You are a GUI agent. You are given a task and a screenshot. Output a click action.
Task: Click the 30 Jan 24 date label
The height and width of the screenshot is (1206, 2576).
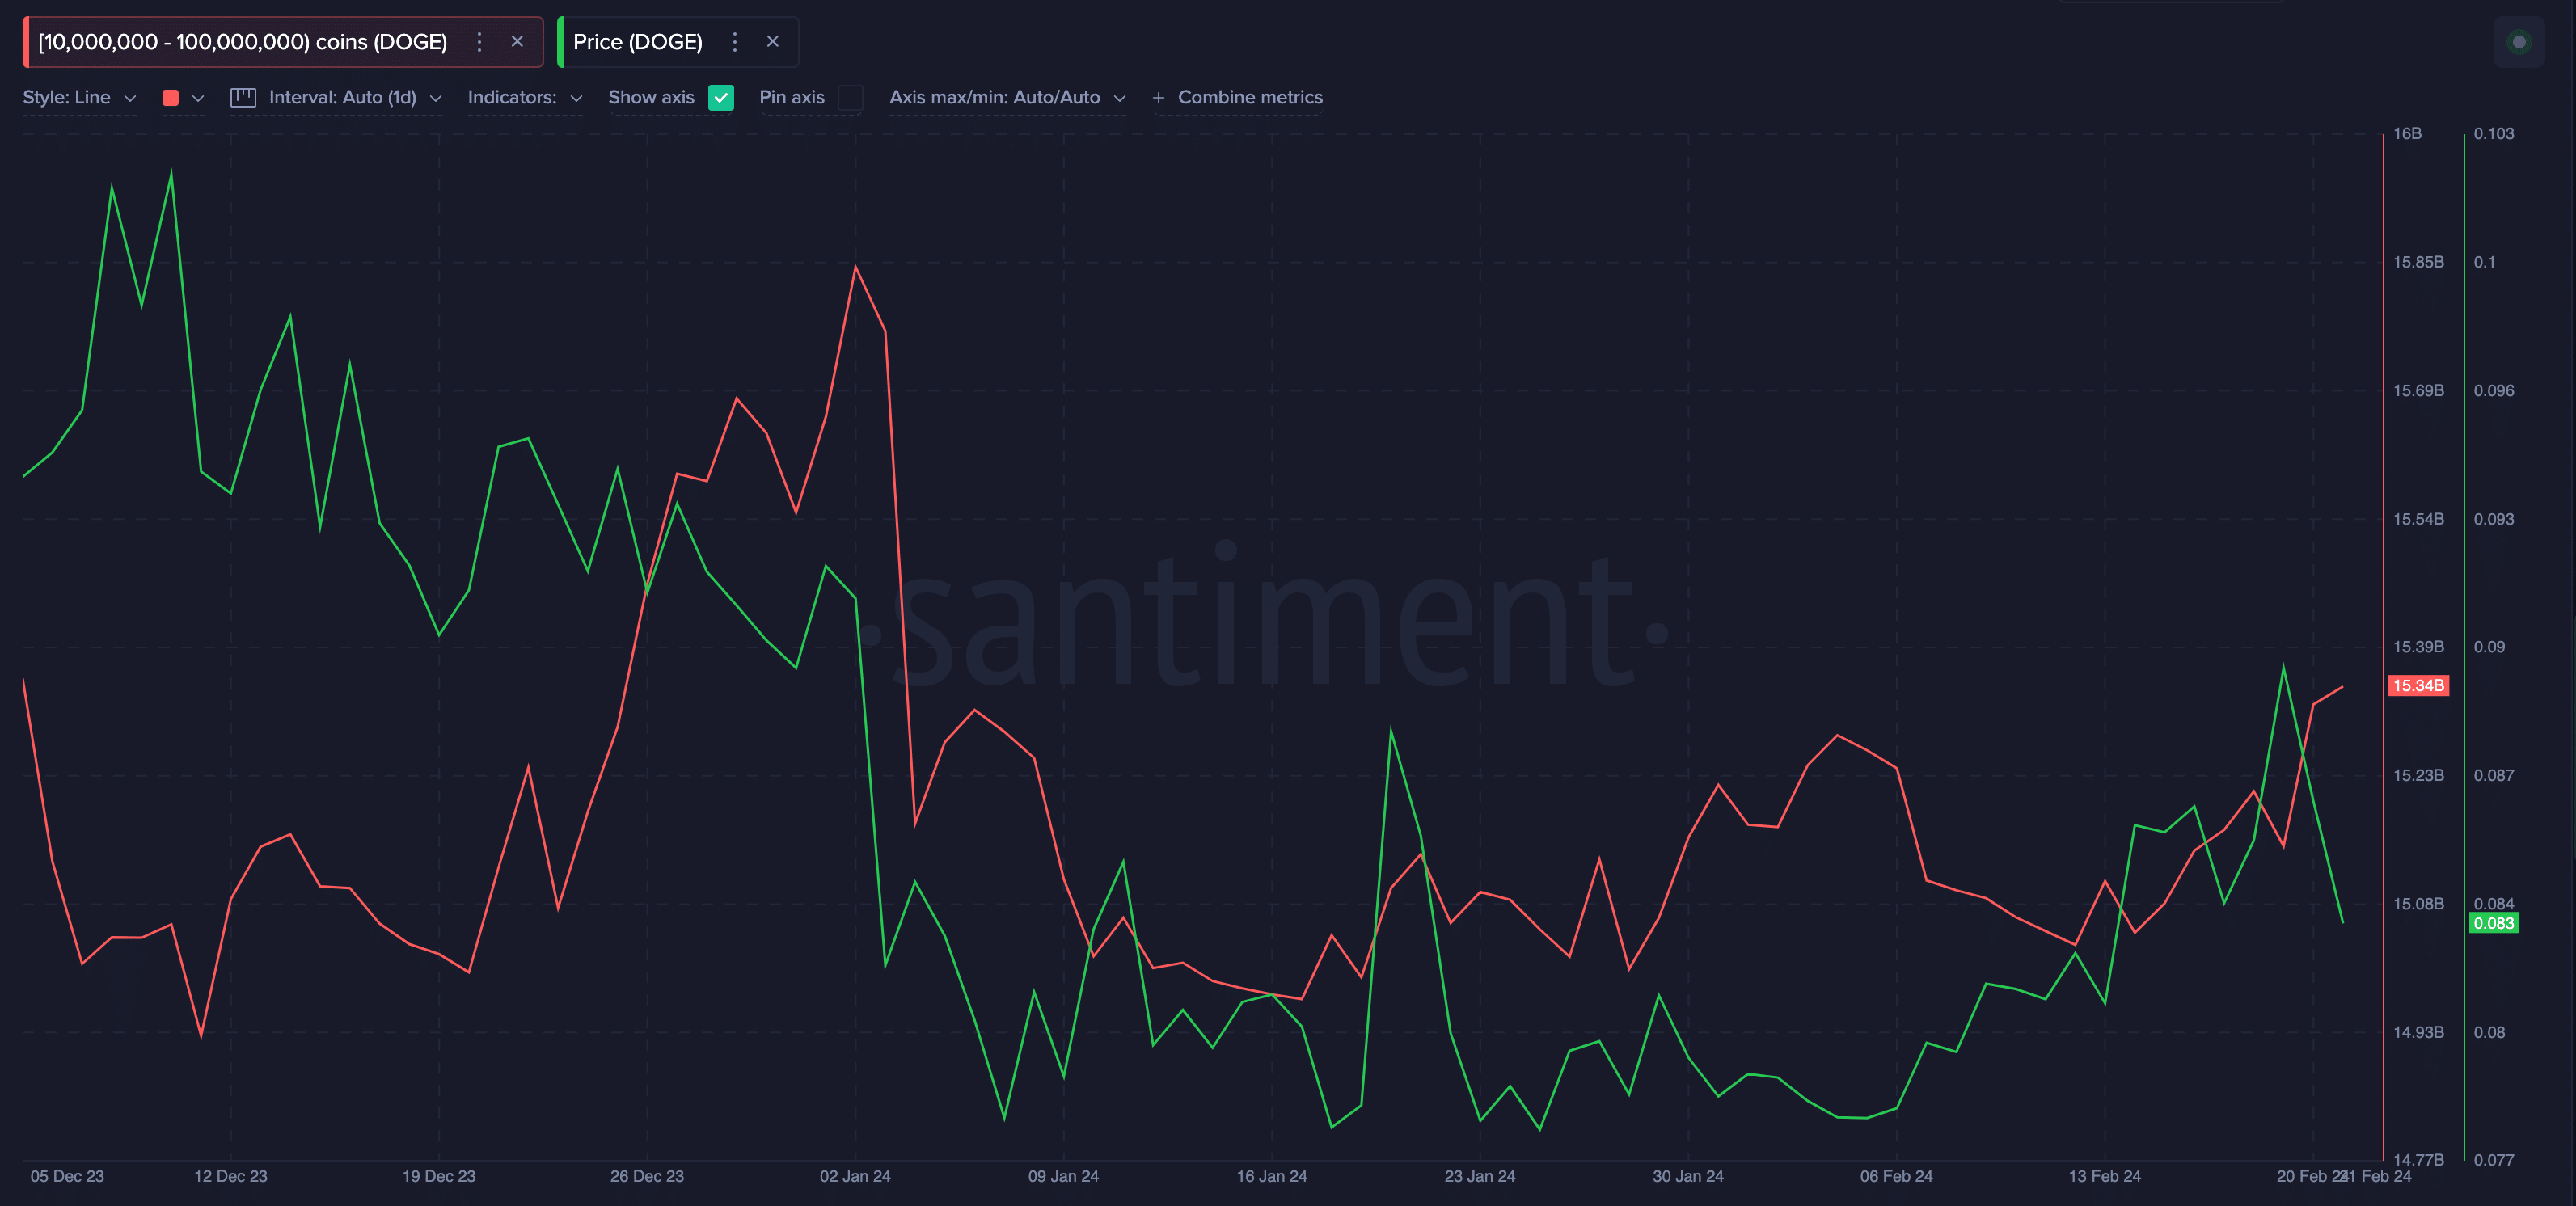point(1688,1176)
